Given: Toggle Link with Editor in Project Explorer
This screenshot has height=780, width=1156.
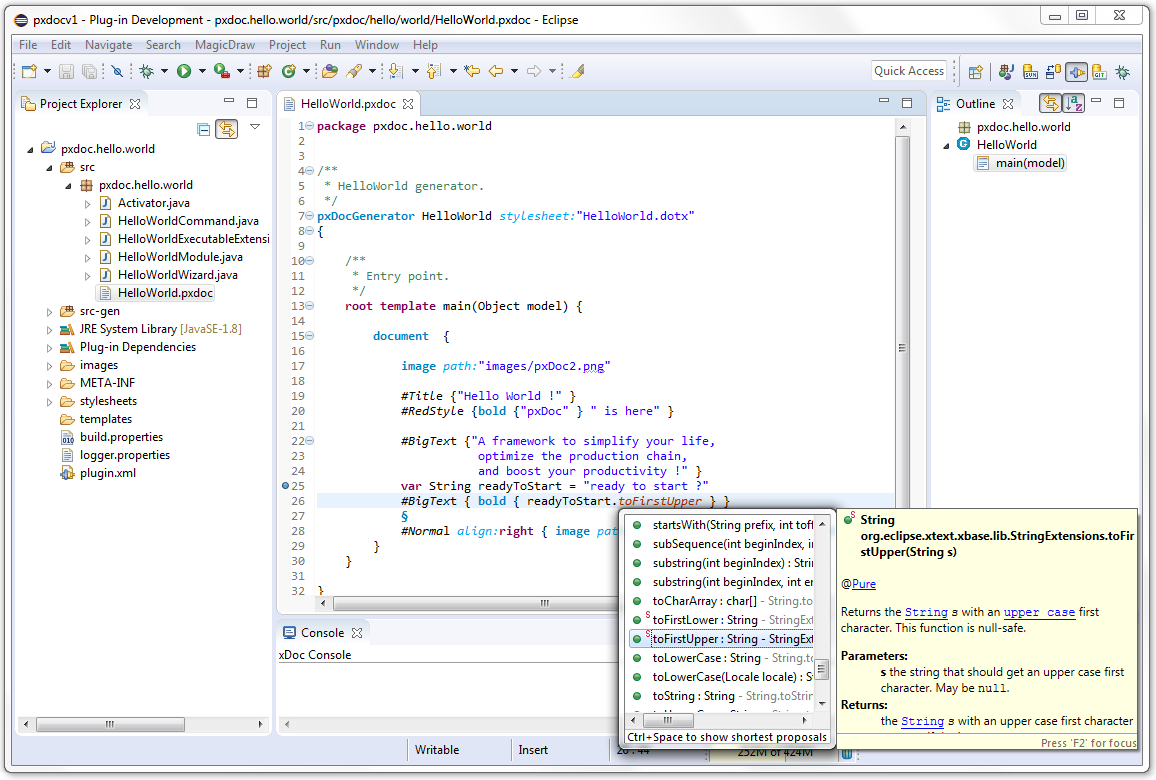Looking at the screenshot, I should (227, 128).
